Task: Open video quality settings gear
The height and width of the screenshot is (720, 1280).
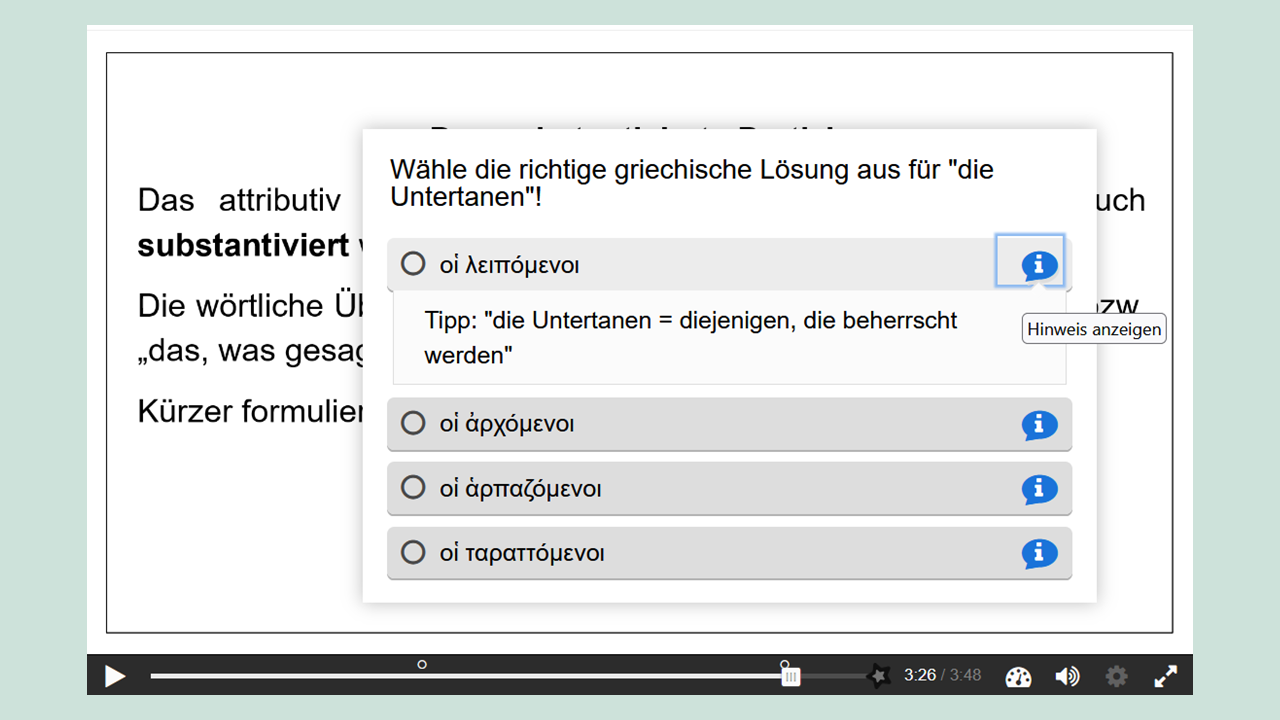Action: [1116, 677]
